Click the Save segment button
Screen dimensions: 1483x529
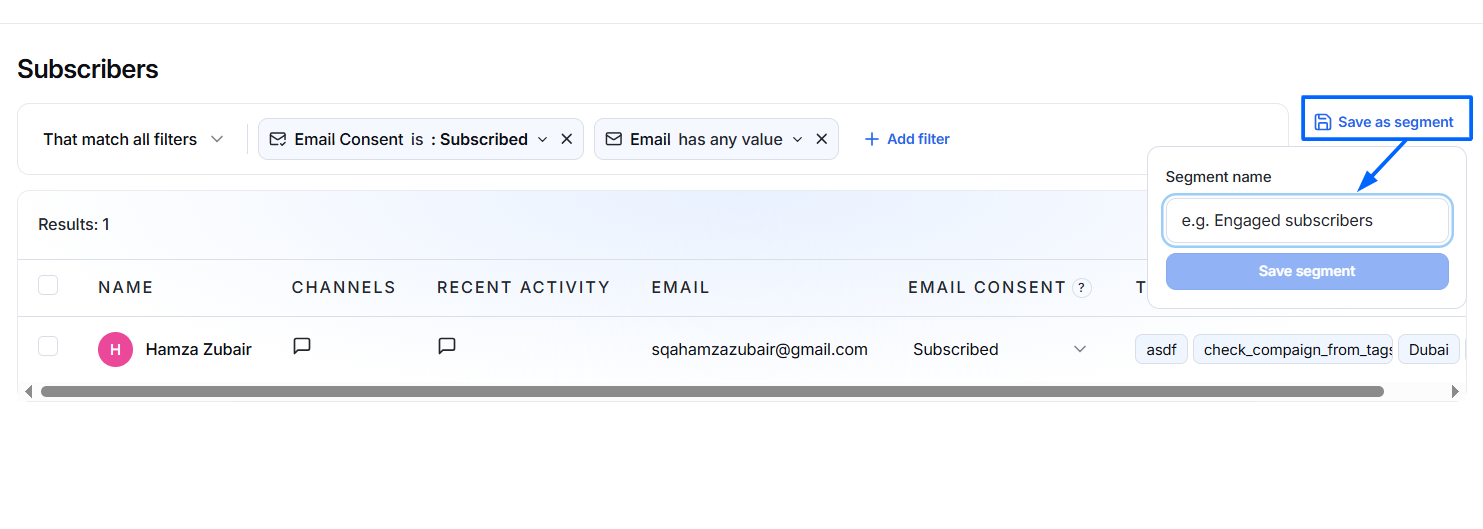(x=1307, y=271)
